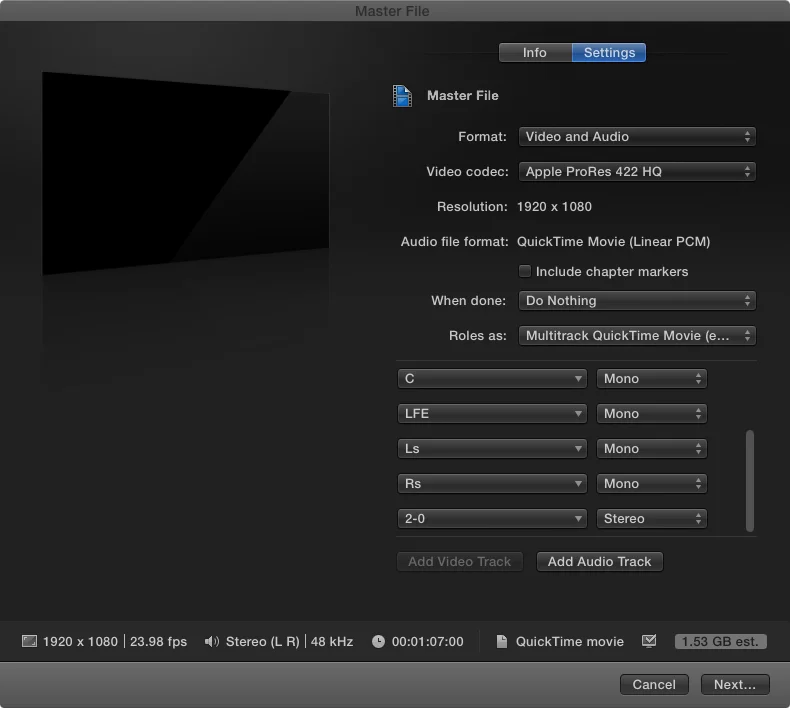The height and width of the screenshot is (708, 790).
Task: Click the 1920 x 1080 resolution value
Action: point(554,207)
